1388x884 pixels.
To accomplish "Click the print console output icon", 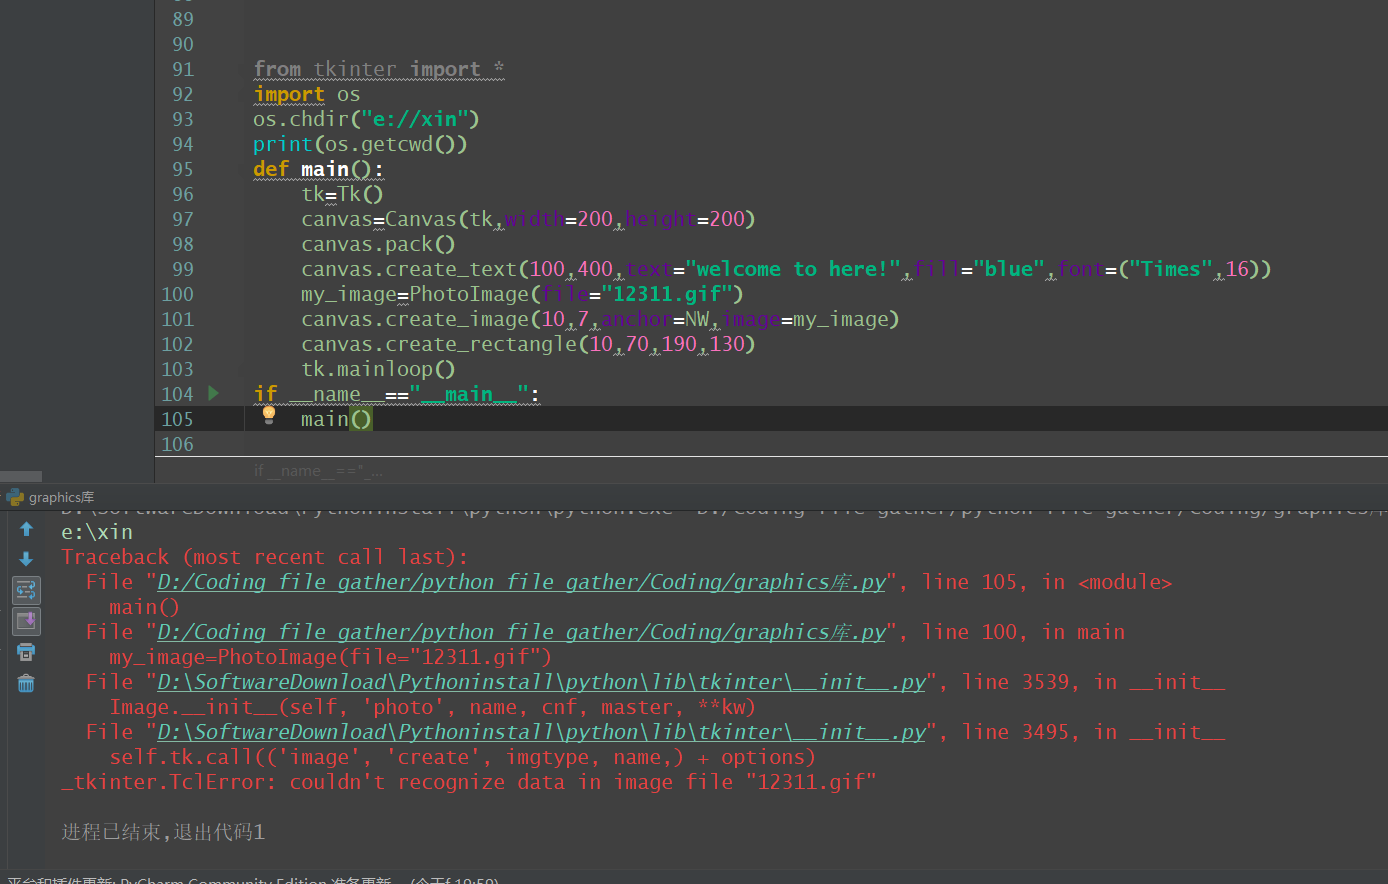I will click(x=26, y=652).
